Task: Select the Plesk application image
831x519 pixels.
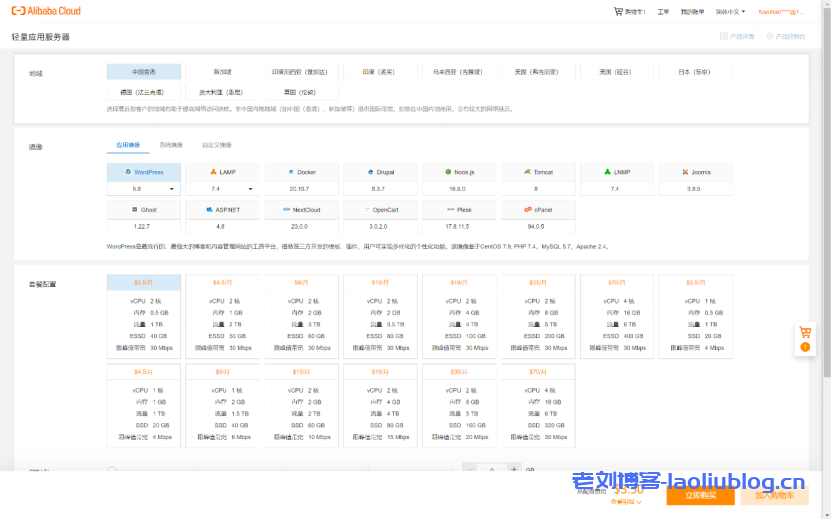Action: (459, 210)
